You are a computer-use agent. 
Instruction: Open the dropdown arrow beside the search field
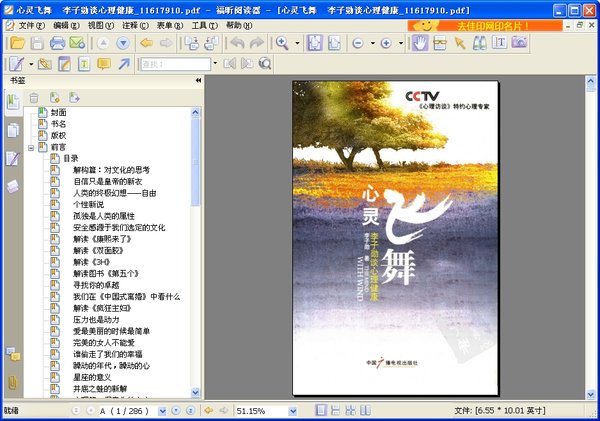215,63
